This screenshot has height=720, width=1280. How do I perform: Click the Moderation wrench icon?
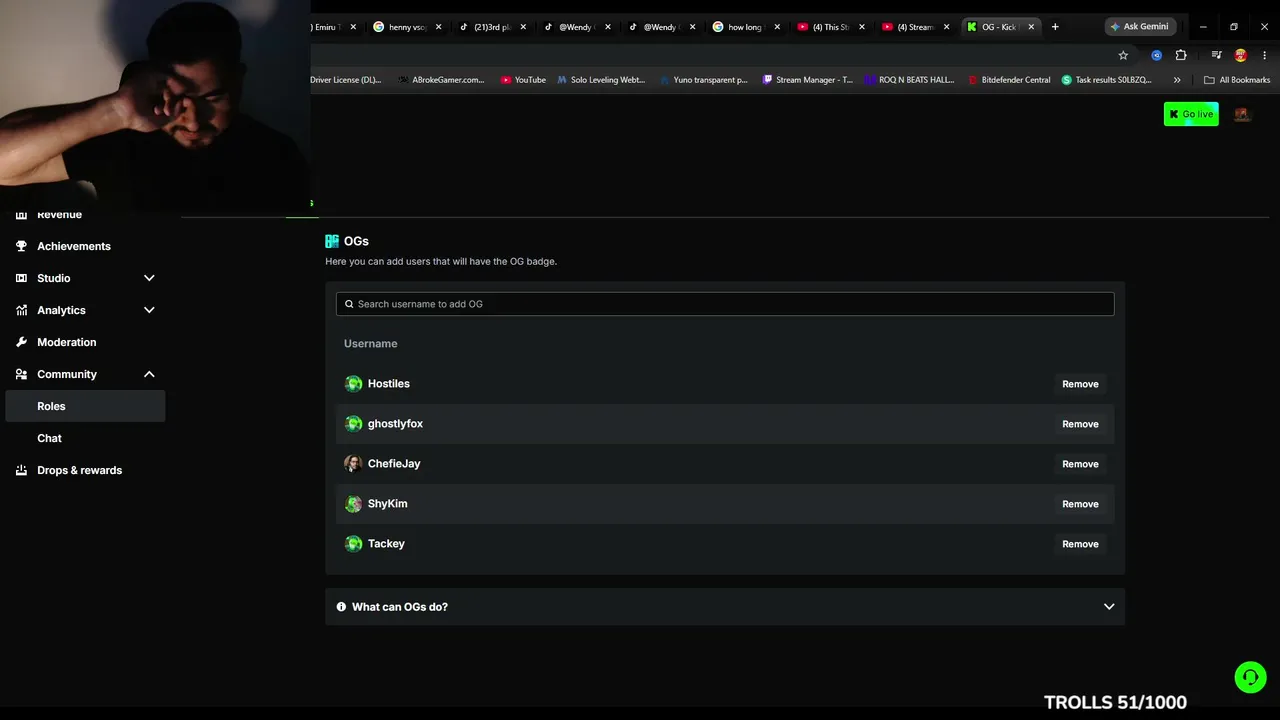[x=22, y=342]
